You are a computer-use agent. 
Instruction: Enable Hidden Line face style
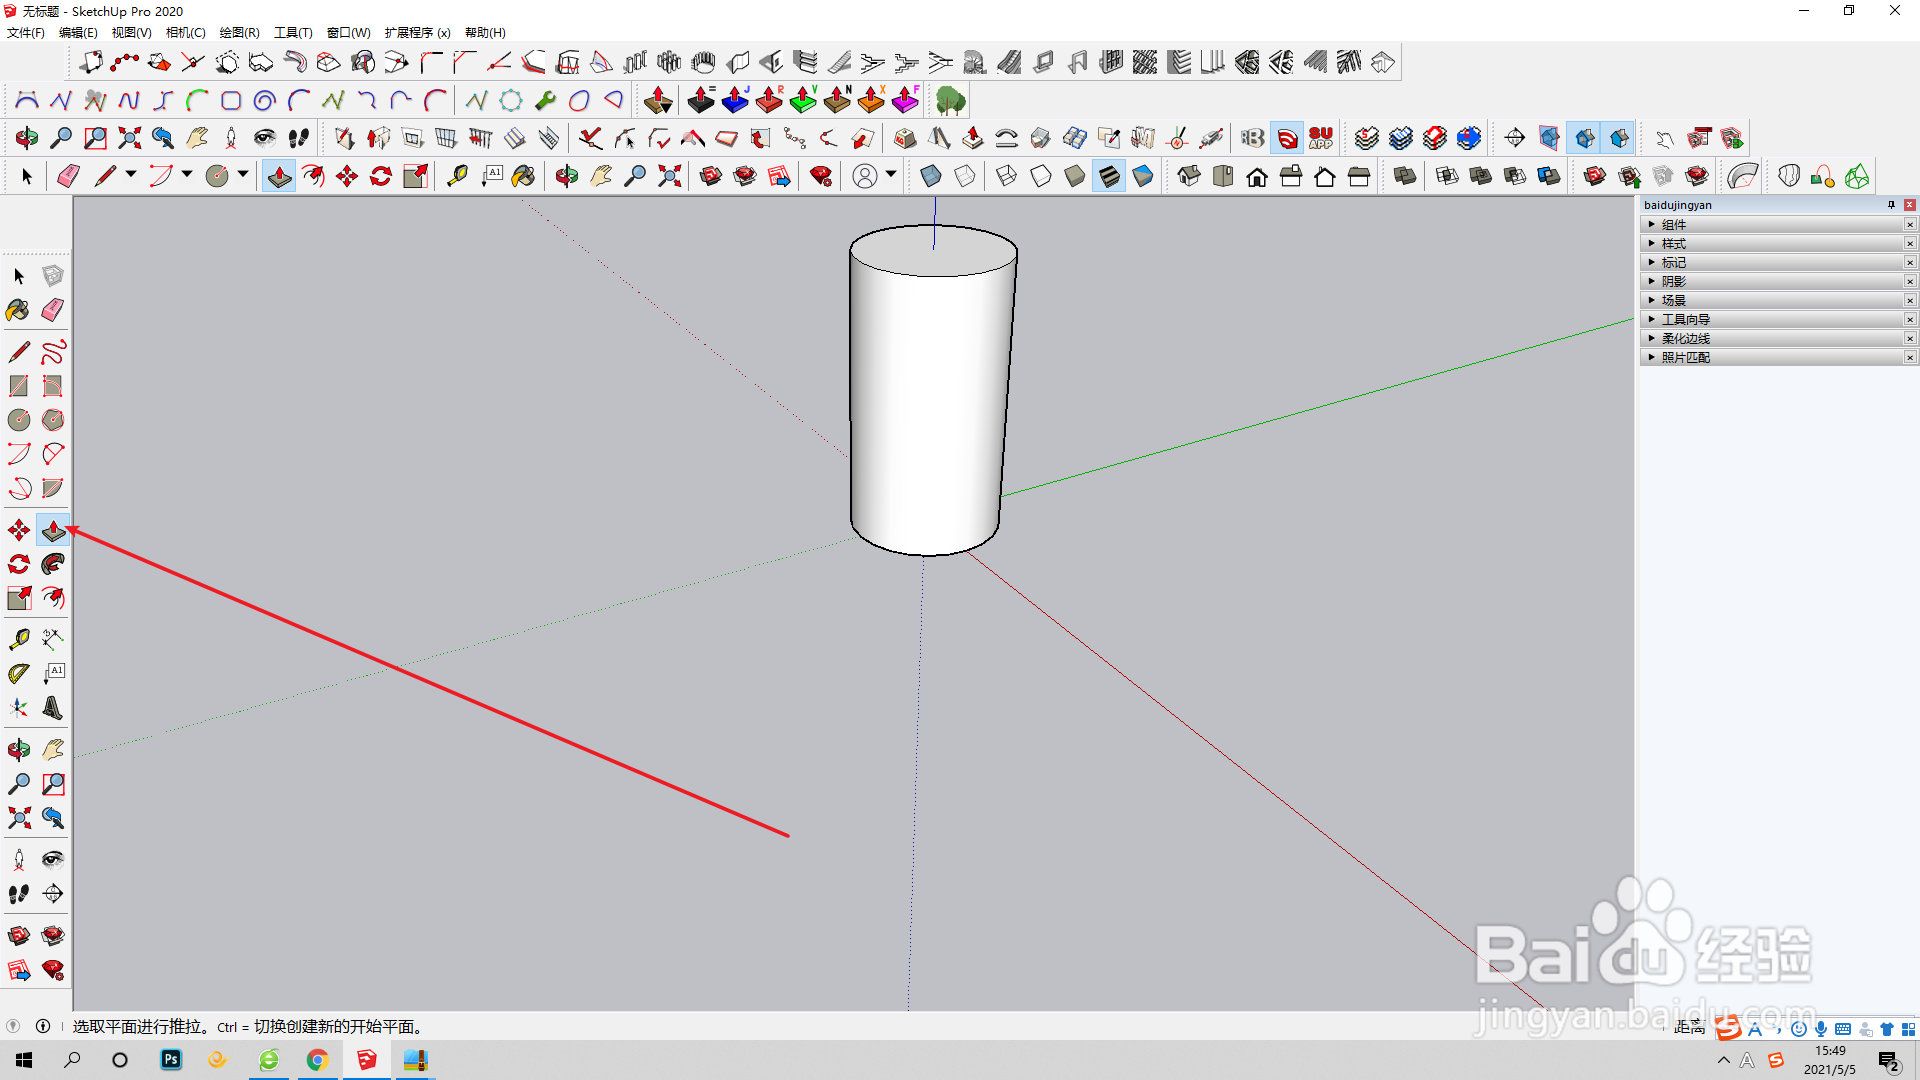tap(1041, 177)
